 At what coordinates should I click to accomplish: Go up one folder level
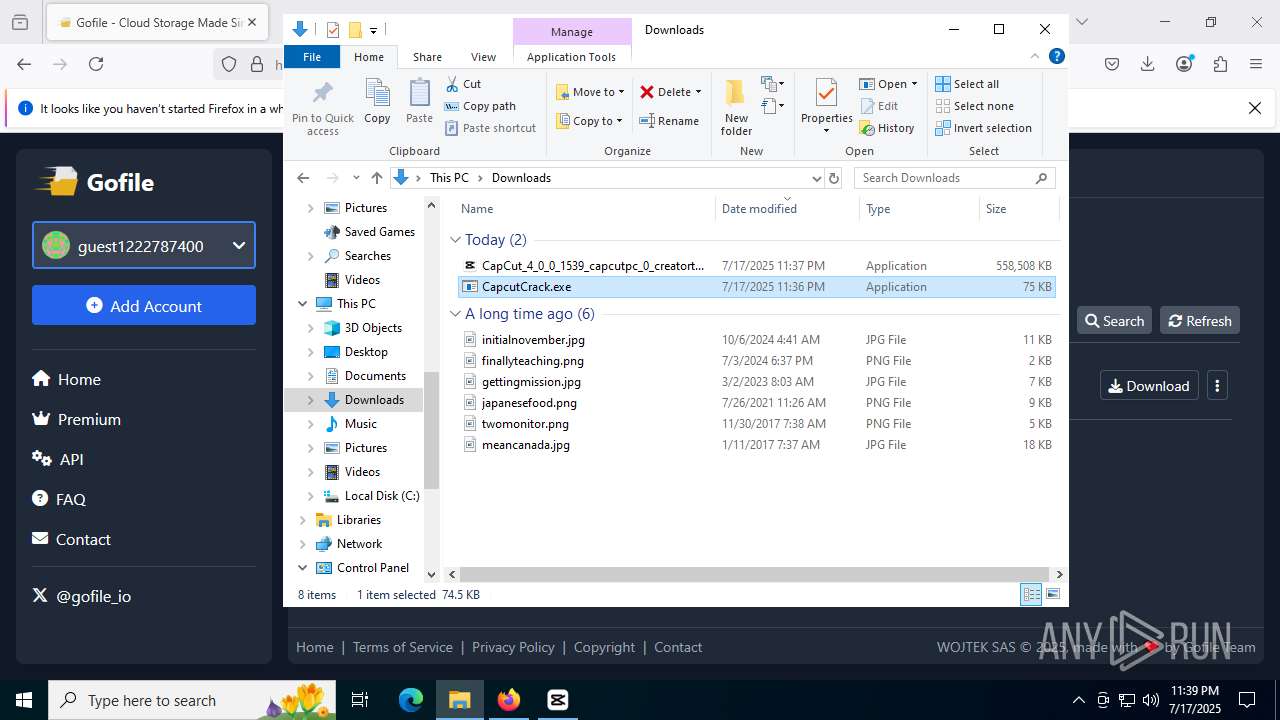[376, 178]
